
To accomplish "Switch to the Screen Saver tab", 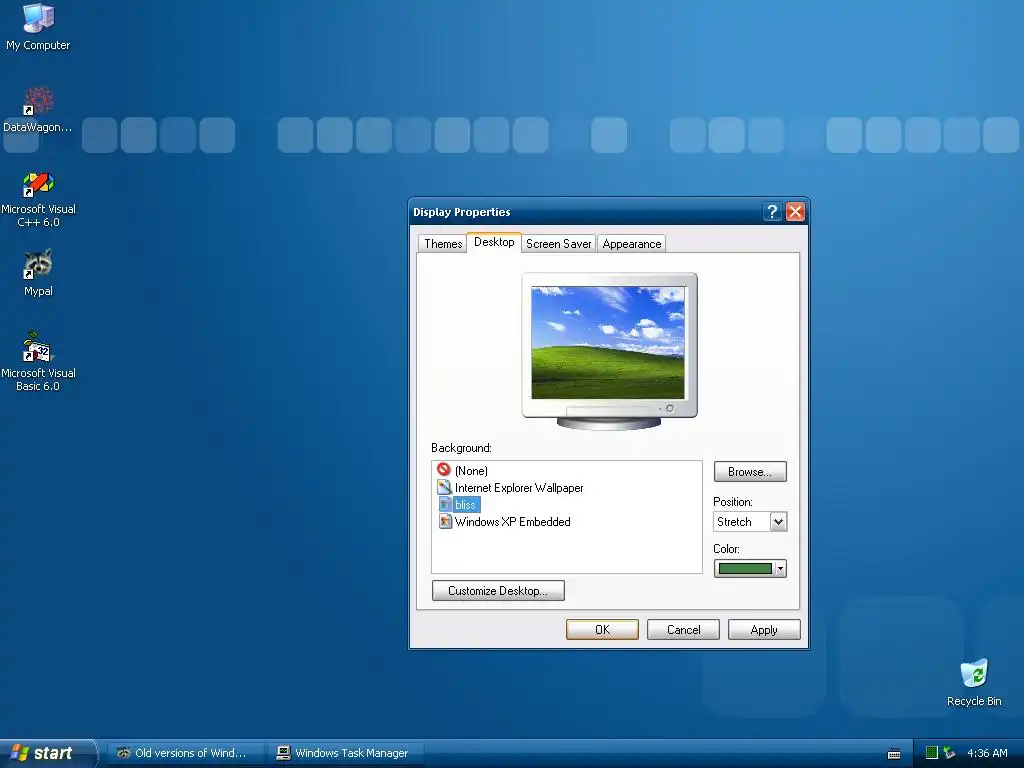I will (558, 244).
